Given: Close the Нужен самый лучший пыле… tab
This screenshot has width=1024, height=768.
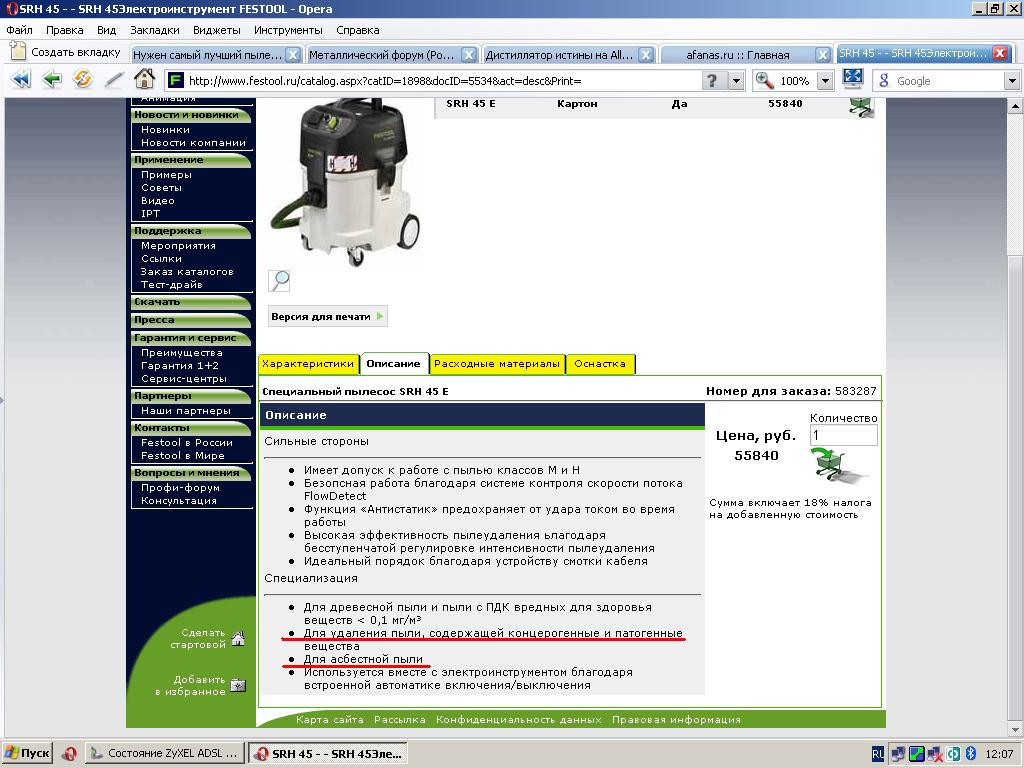Looking at the screenshot, I should pyautogui.click(x=293, y=55).
